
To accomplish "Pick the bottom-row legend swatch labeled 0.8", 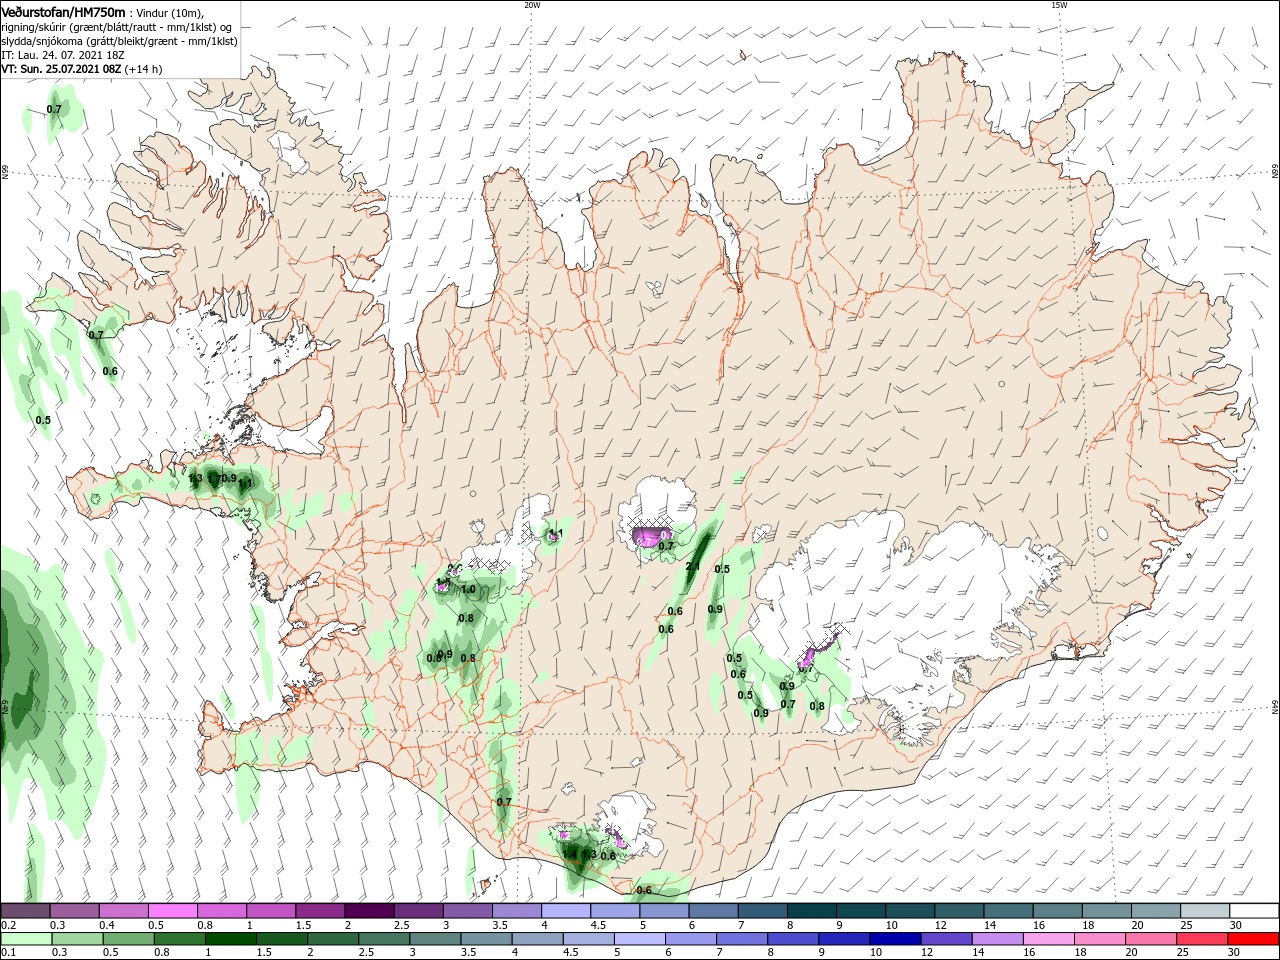I will (179, 939).
